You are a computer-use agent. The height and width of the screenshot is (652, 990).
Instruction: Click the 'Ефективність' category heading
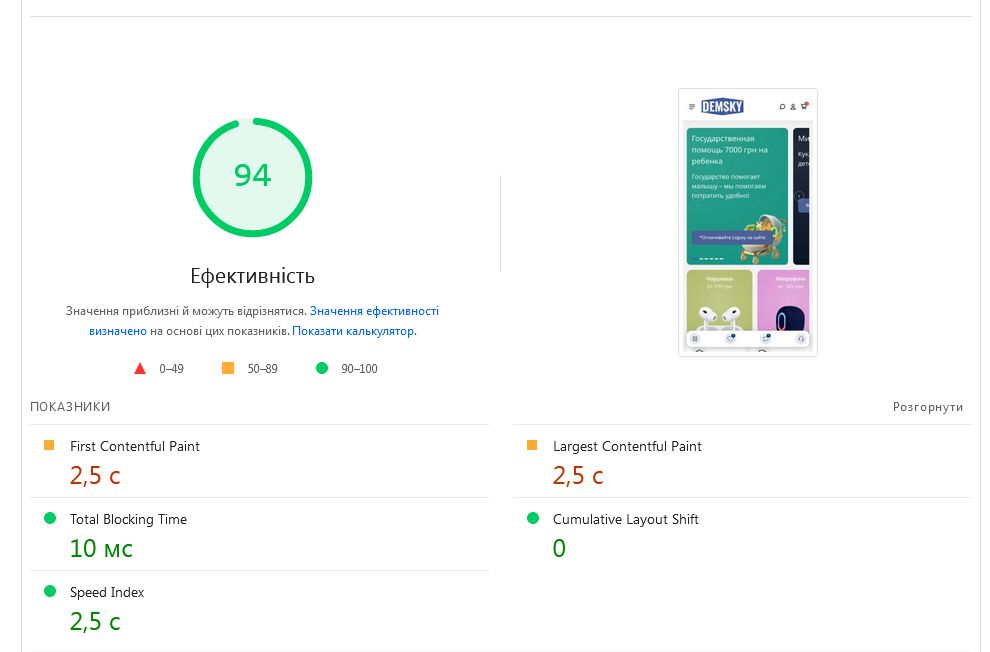(253, 276)
